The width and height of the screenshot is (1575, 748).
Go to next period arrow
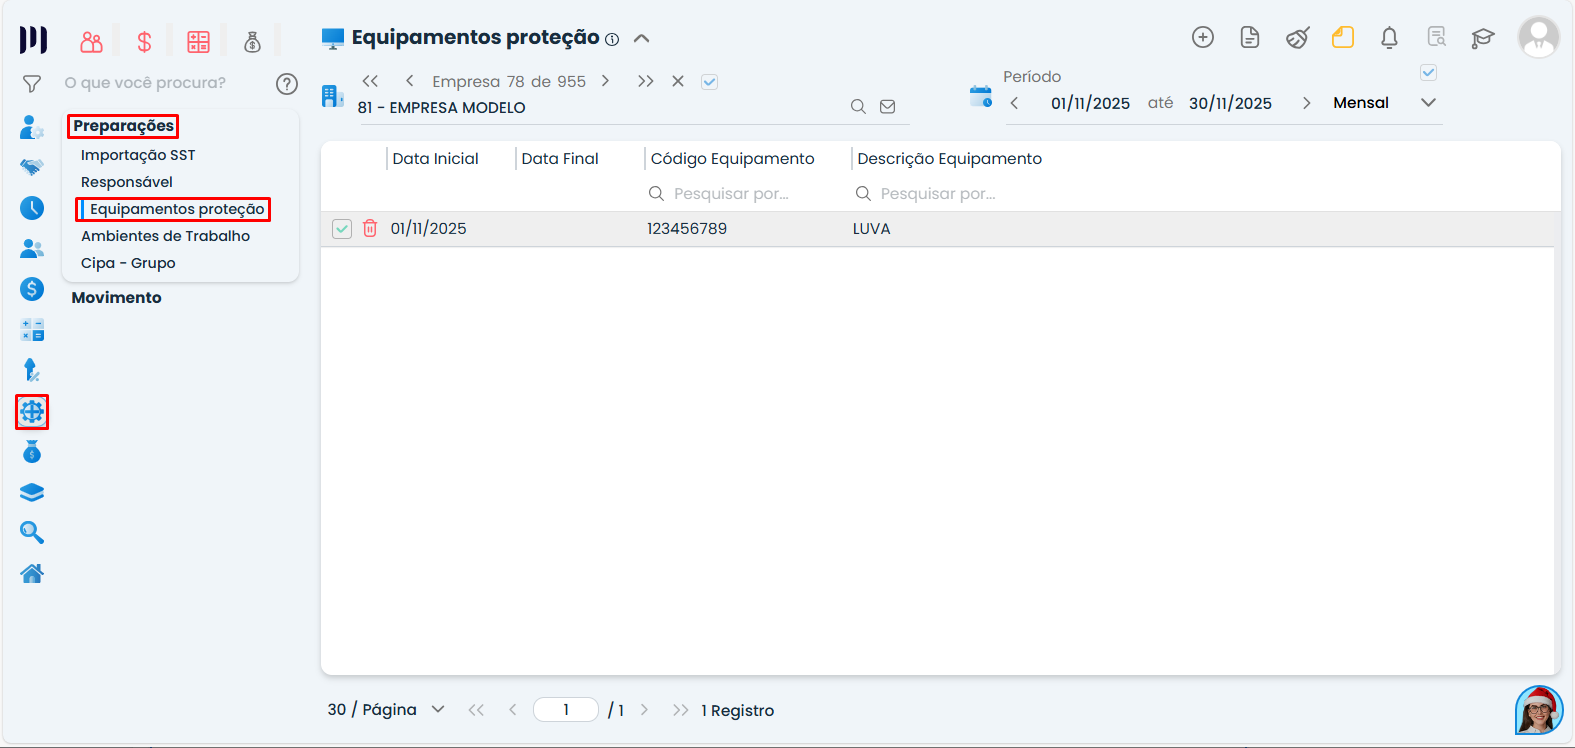point(1306,103)
